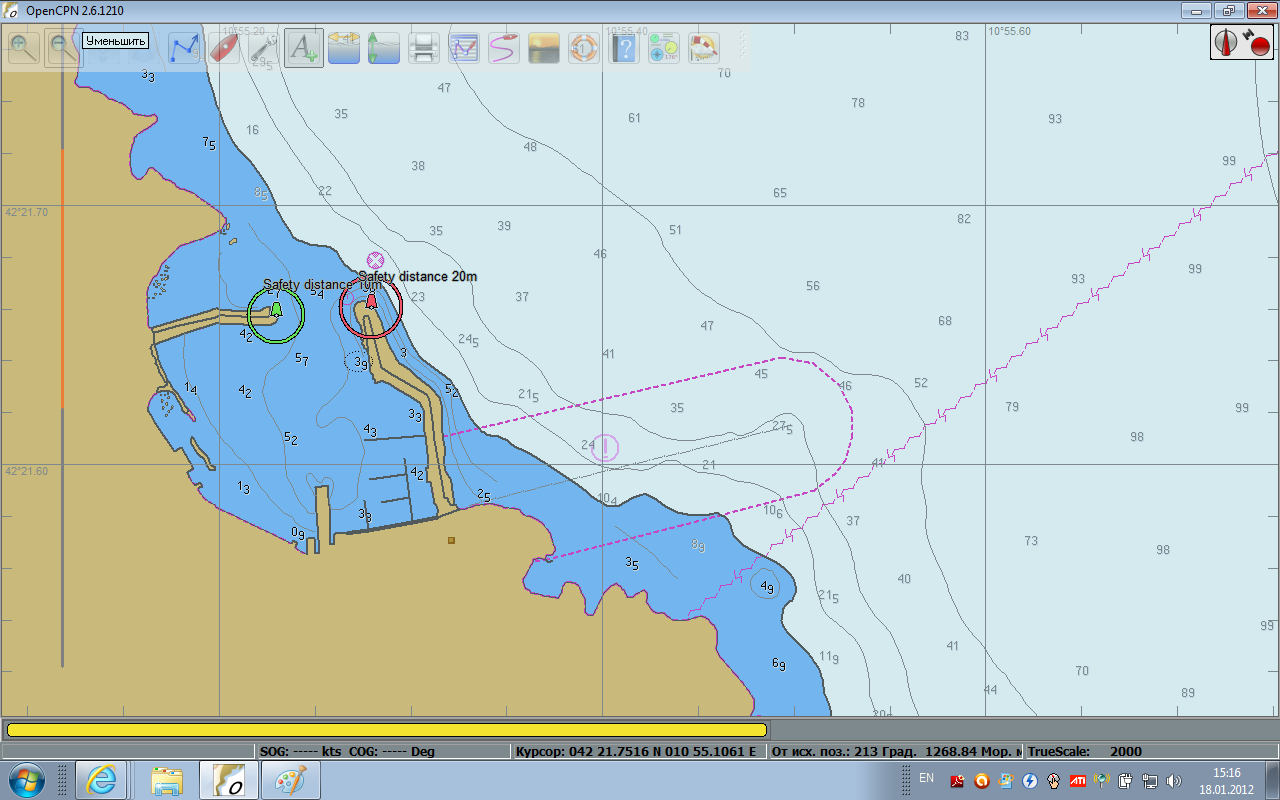Image resolution: width=1280 pixels, height=800 pixels.
Task: Open the Help book icon
Action: [x=624, y=47]
